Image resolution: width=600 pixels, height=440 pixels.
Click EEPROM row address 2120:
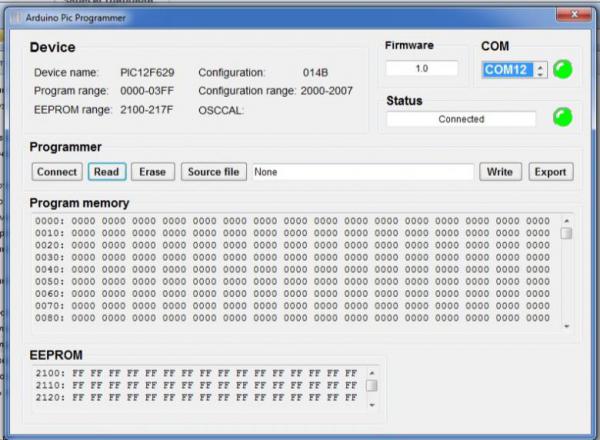tap(50, 398)
